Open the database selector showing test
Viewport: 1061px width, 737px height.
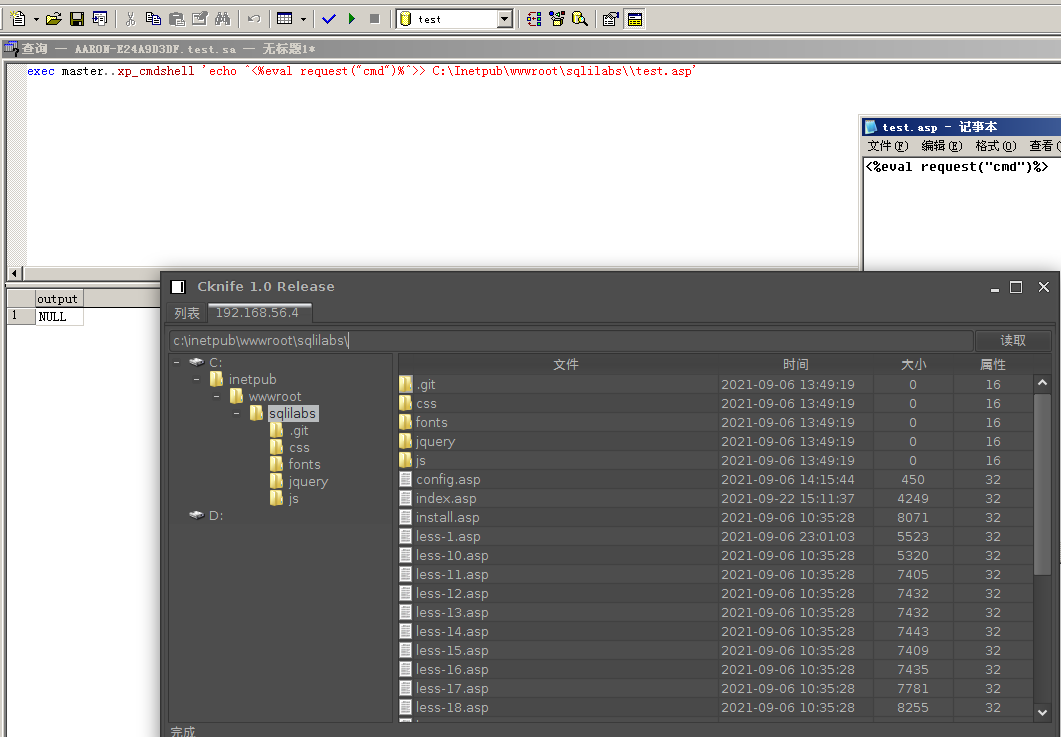455,19
